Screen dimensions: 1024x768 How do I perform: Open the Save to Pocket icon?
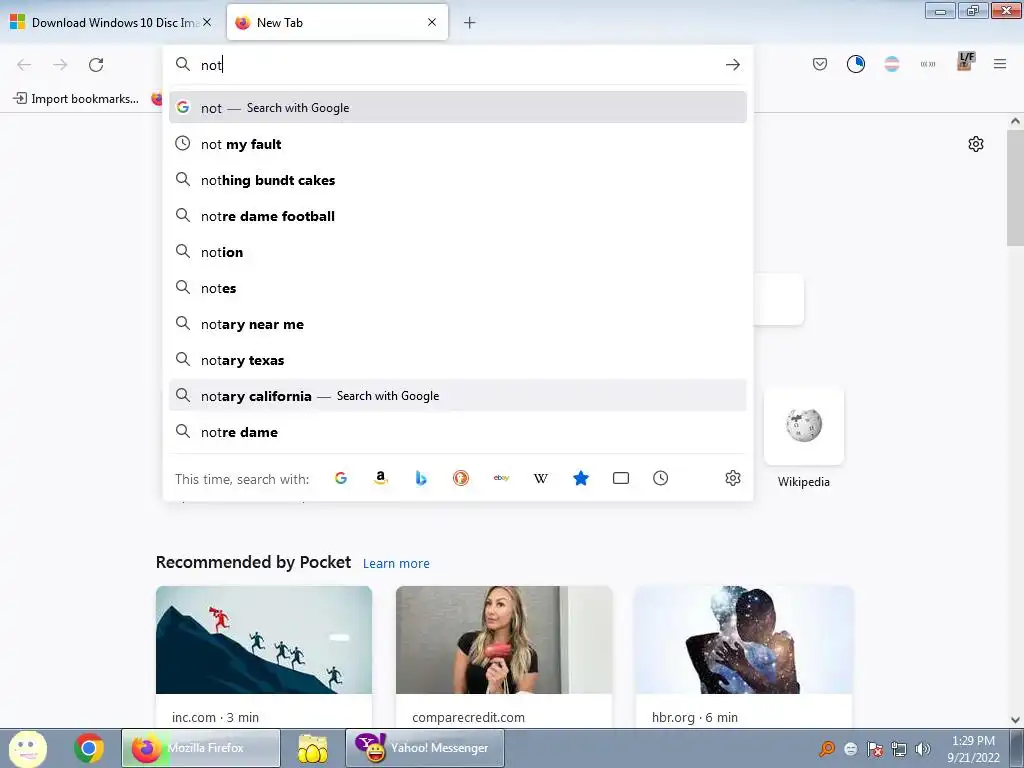pyautogui.click(x=820, y=64)
